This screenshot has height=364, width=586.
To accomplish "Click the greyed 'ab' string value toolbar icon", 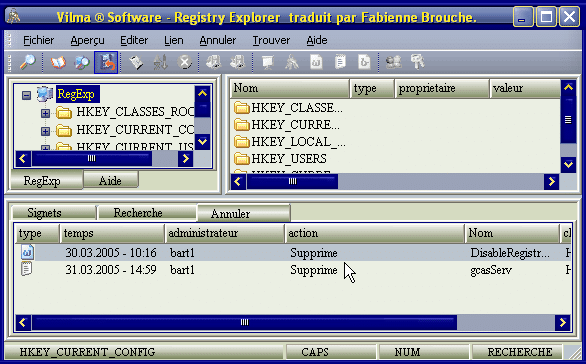I will (316, 62).
